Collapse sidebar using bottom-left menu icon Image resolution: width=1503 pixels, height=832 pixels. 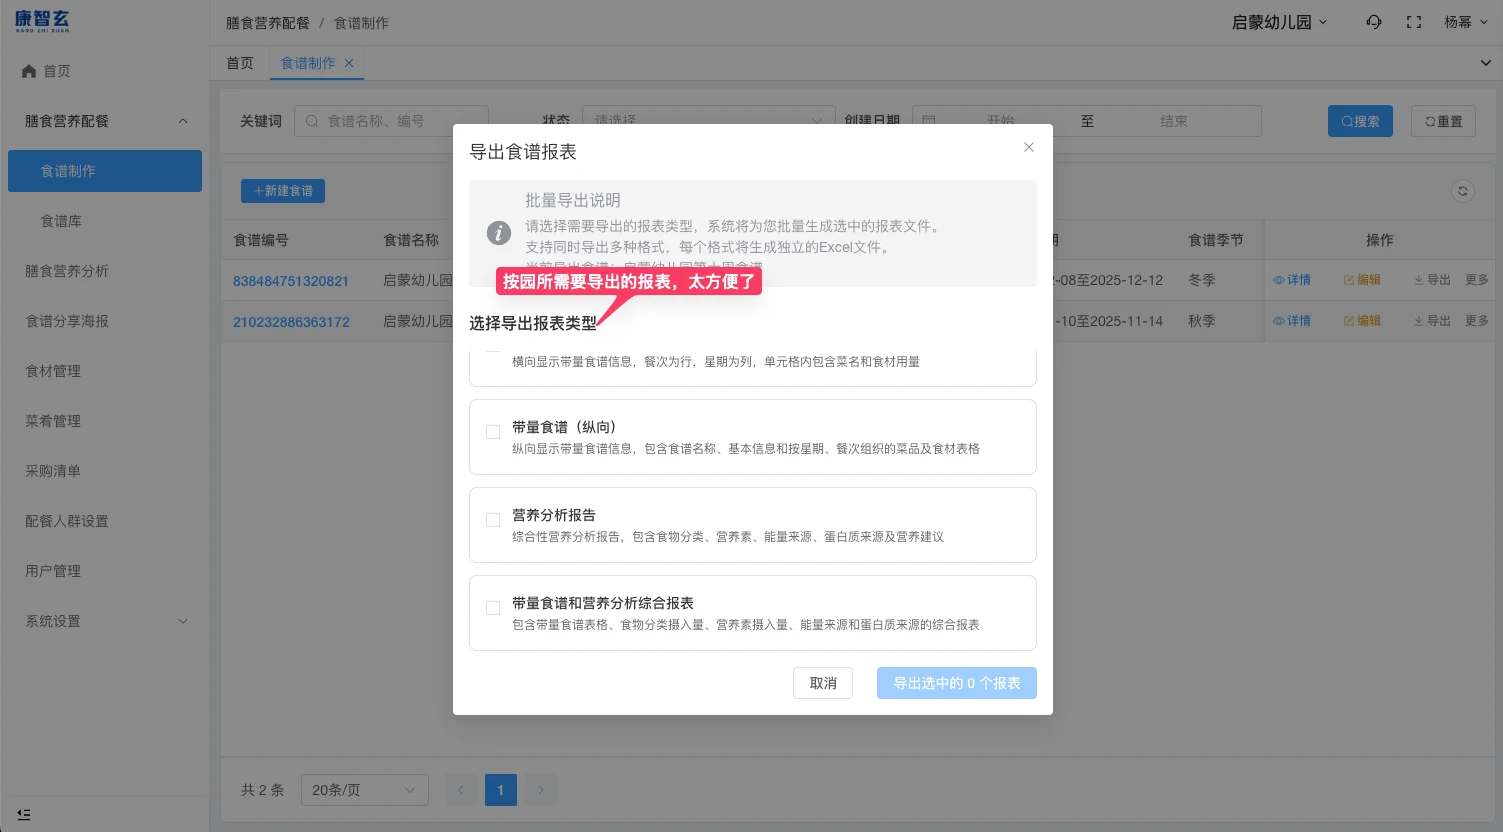pos(24,814)
